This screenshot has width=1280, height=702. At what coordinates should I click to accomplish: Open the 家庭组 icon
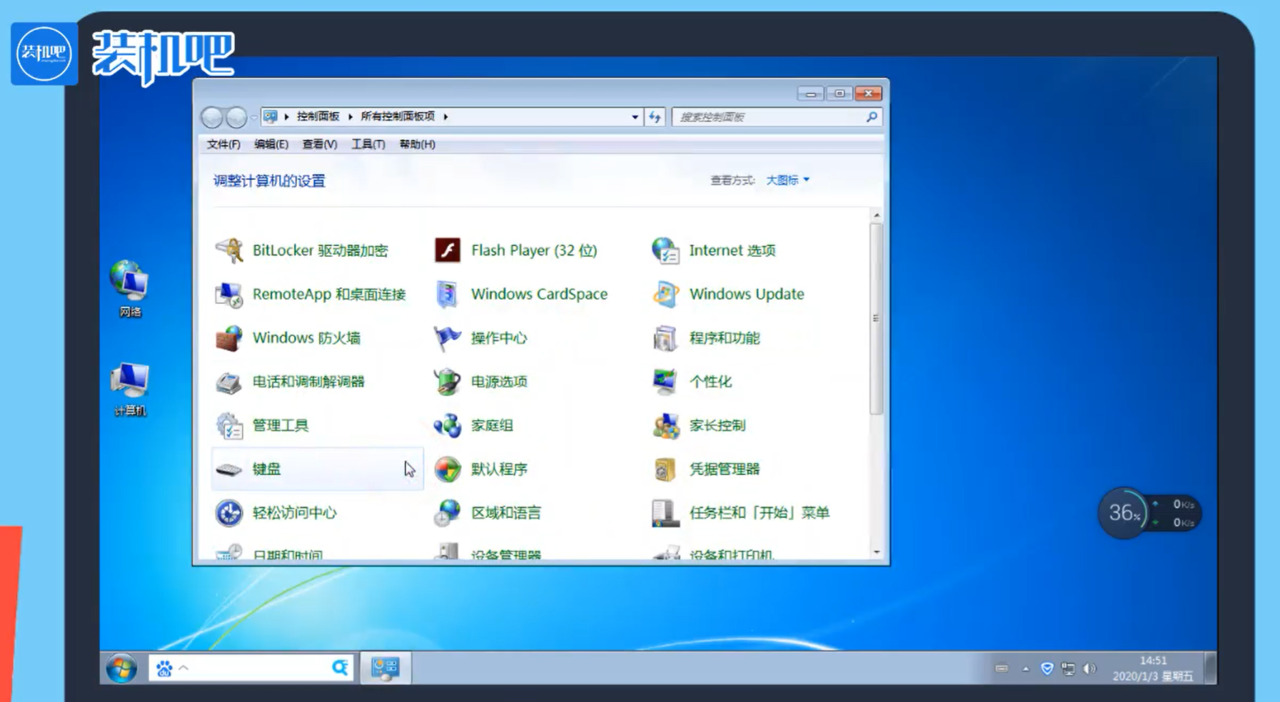coord(448,425)
